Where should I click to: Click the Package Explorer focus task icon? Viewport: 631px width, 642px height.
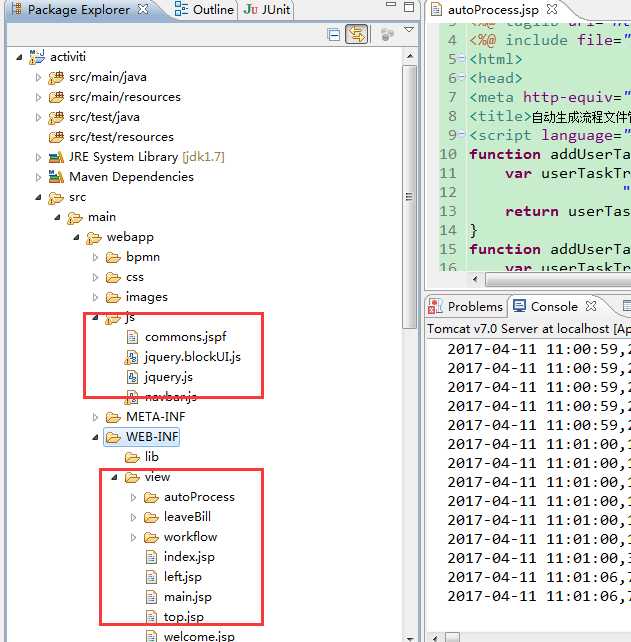coord(386,35)
